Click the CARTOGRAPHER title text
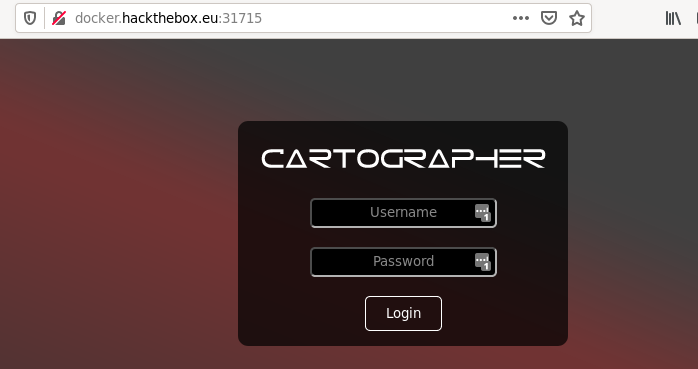This screenshot has width=698, height=369. coord(403,158)
